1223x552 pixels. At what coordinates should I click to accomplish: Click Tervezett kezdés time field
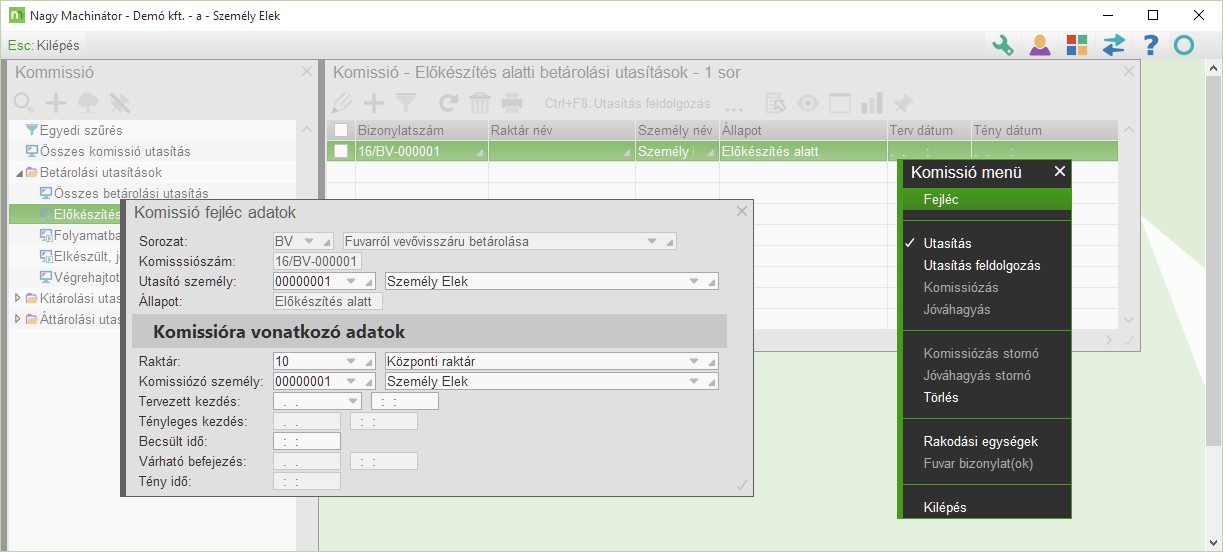405,401
